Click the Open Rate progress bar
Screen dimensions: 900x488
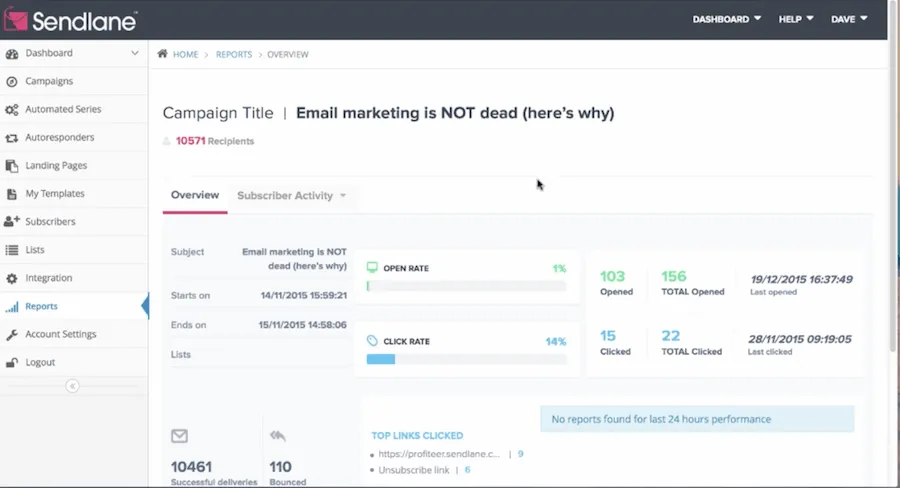[x=466, y=286]
